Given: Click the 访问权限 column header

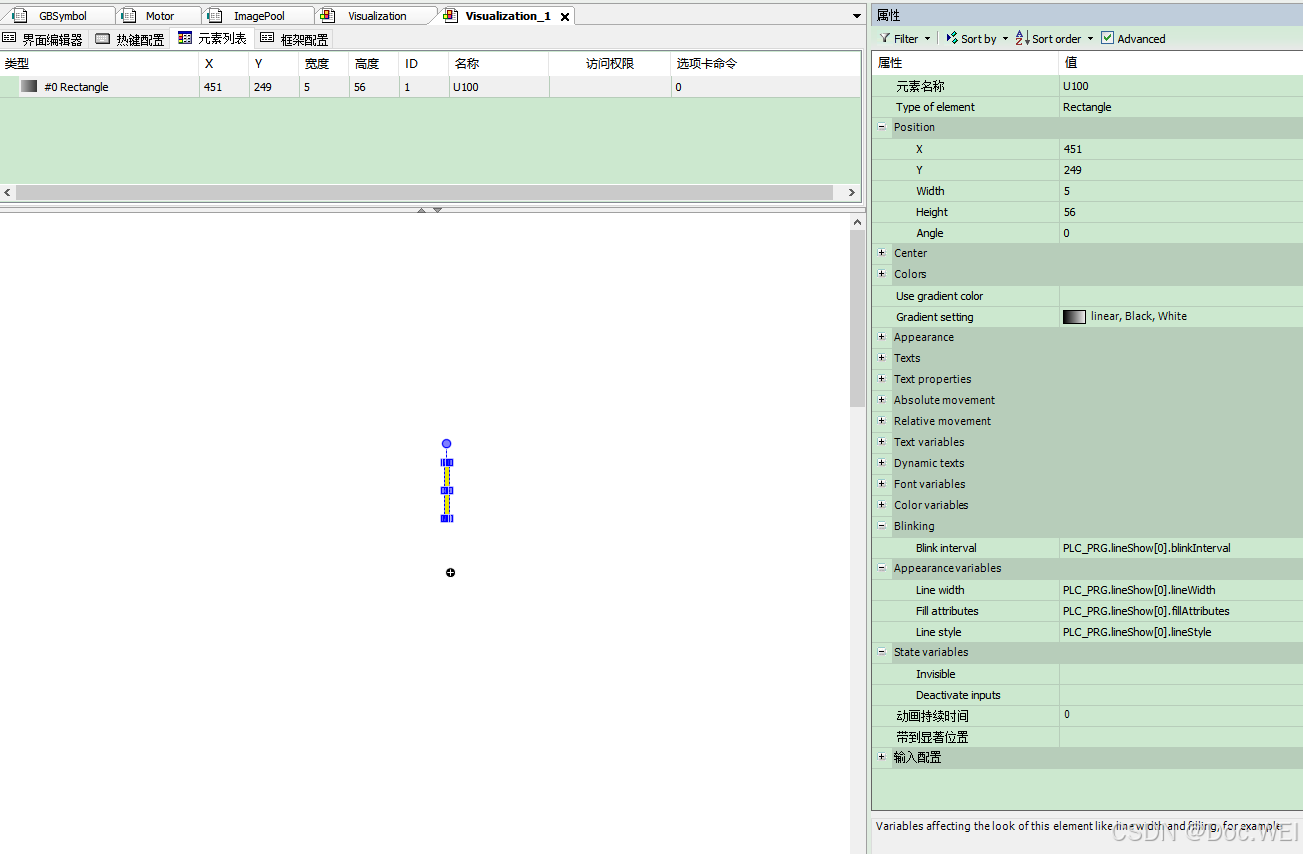Looking at the screenshot, I should (x=610, y=63).
